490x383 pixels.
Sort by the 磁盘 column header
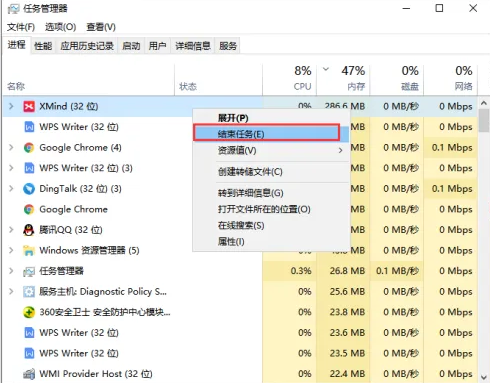click(x=397, y=79)
